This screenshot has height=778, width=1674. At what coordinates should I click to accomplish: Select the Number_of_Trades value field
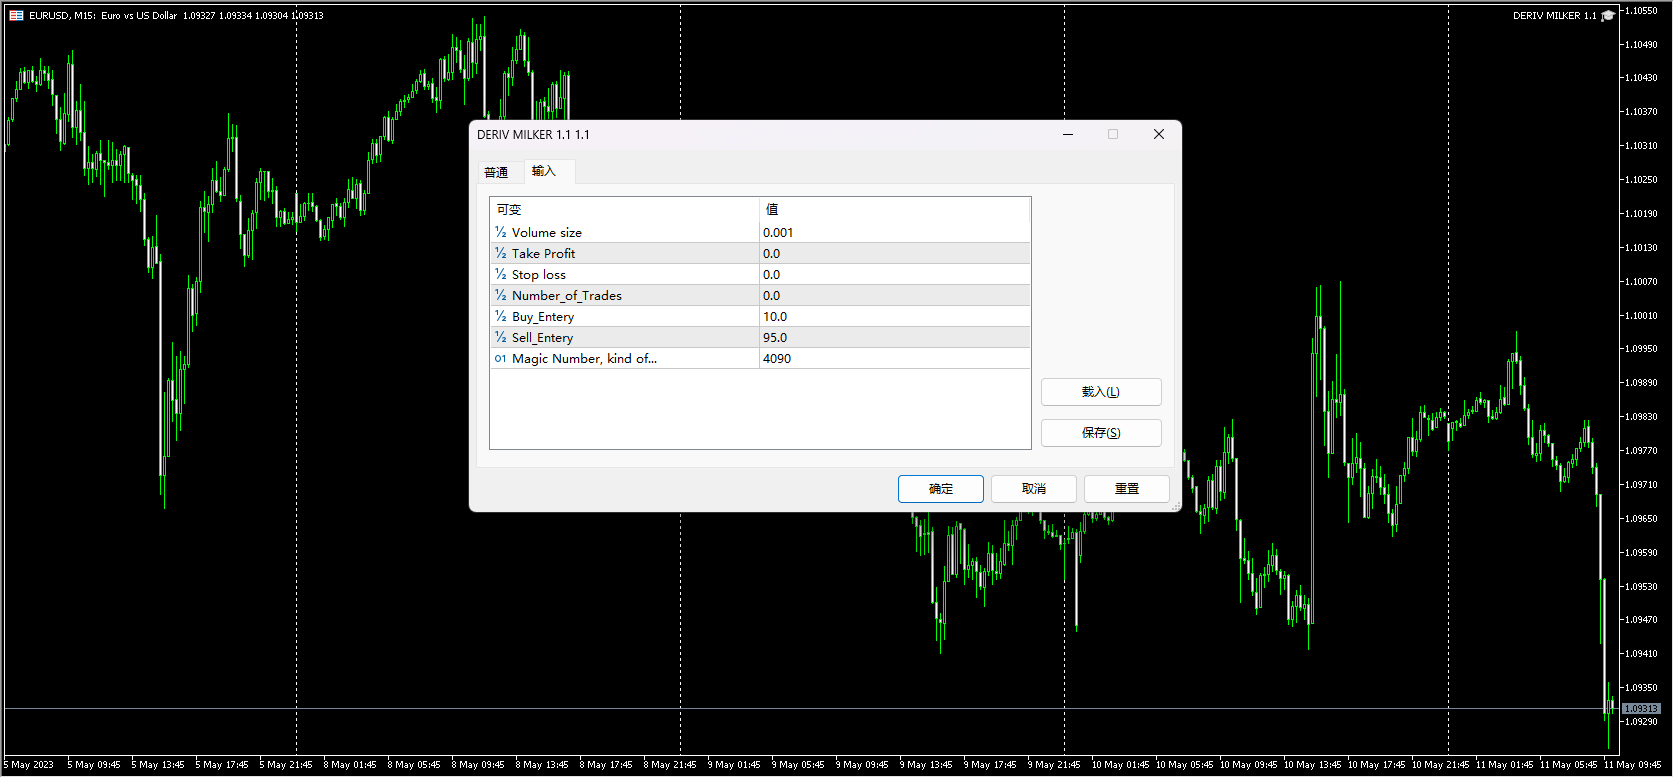895,295
